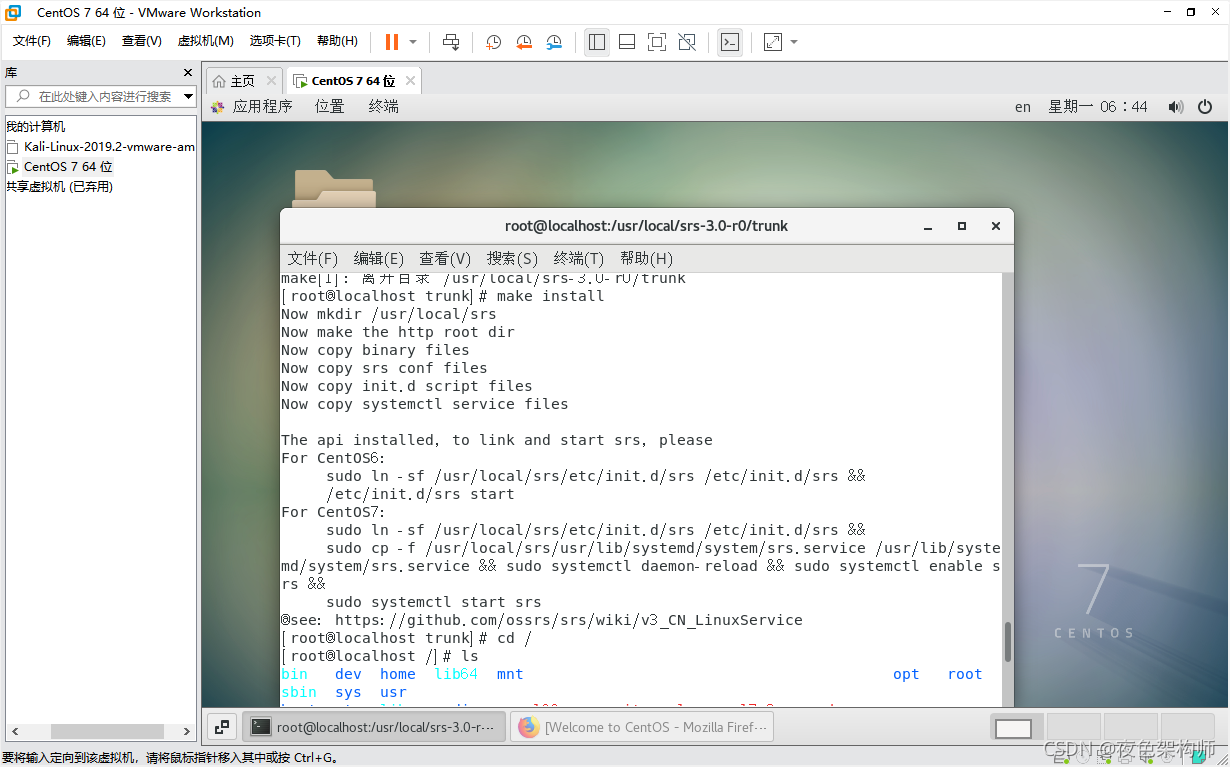Open terminal 帮助(H) menu
This screenshot has width=1230, height=767.
coord(646,258)
